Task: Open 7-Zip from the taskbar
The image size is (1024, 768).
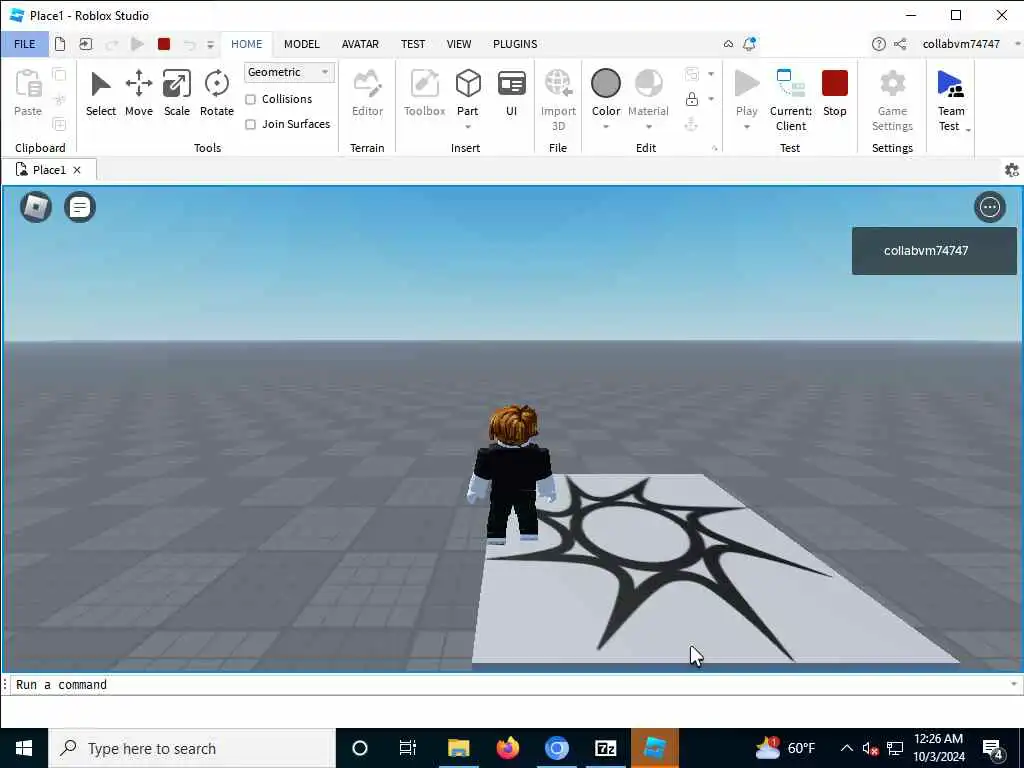Action: 605,748
